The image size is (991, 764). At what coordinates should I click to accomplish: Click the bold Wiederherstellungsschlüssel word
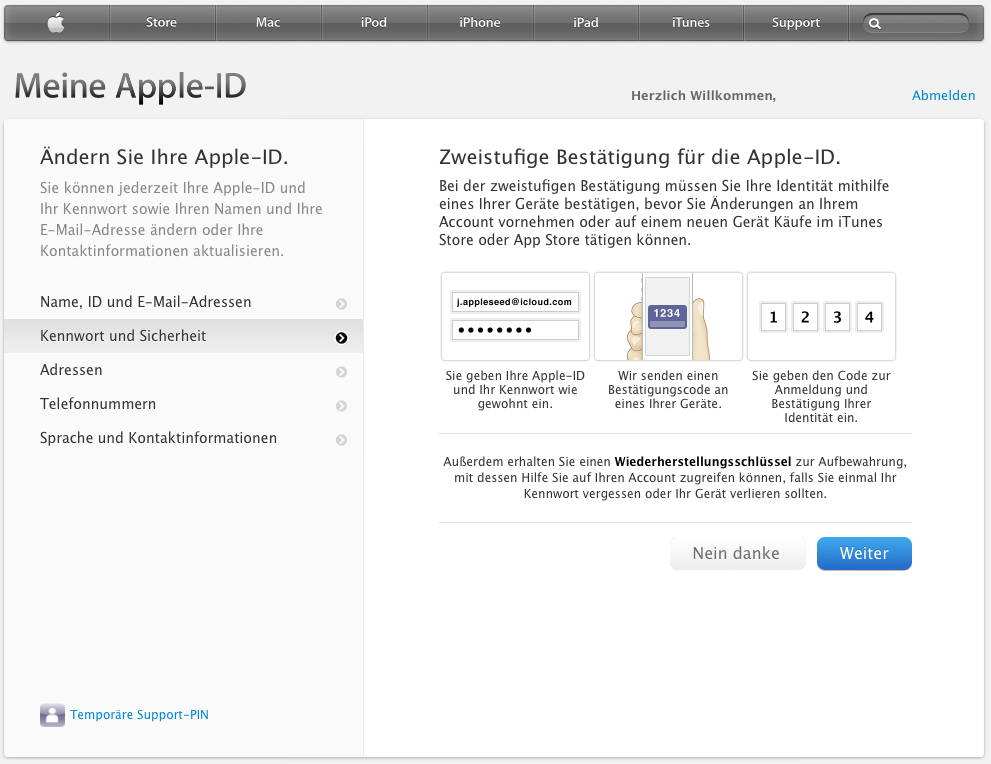pyautogui.click(x=703, y=462)
